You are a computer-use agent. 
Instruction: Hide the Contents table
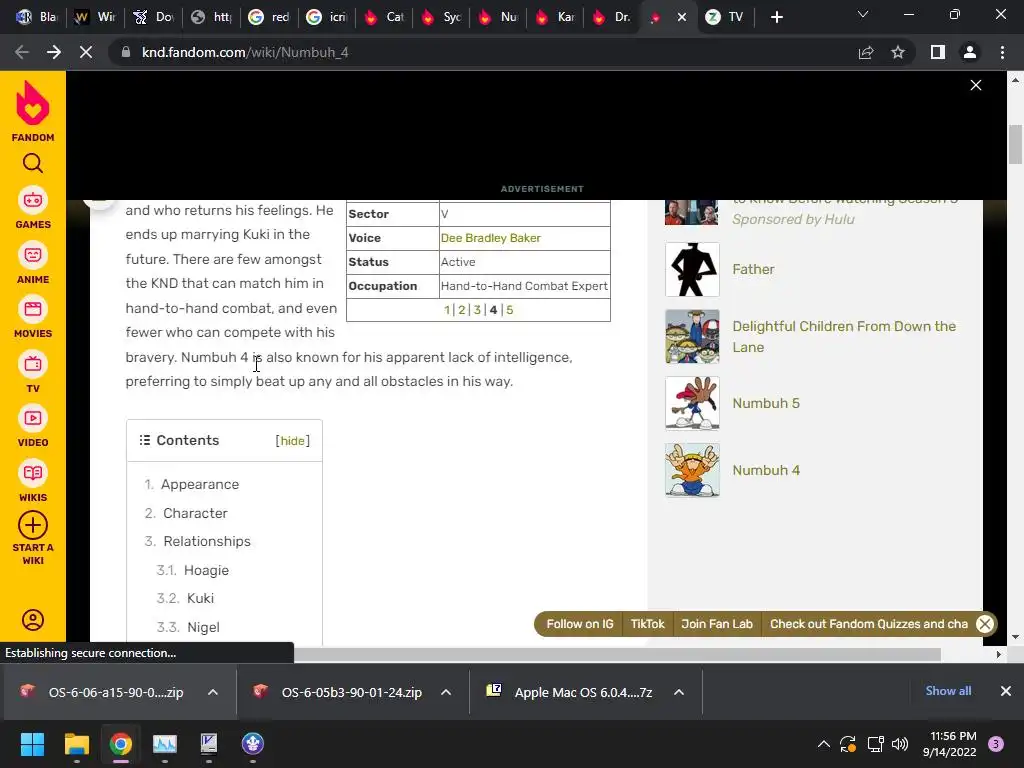click(293, 441)
